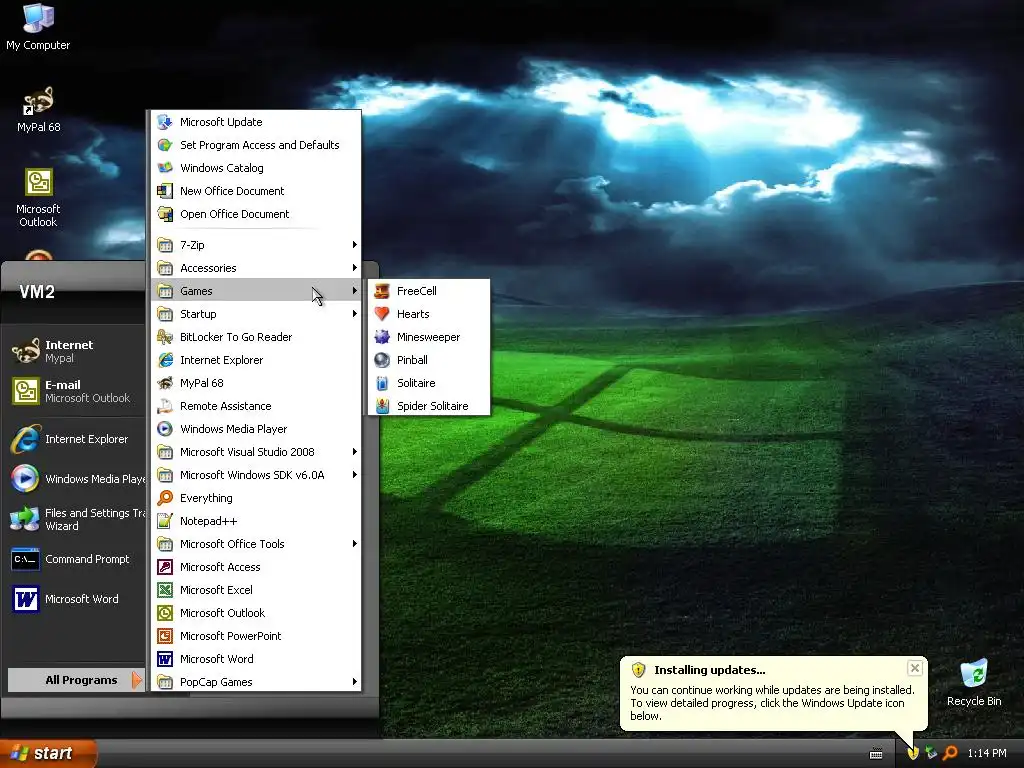
Task: Open Pinball game entry
Action: coord(428,360)
